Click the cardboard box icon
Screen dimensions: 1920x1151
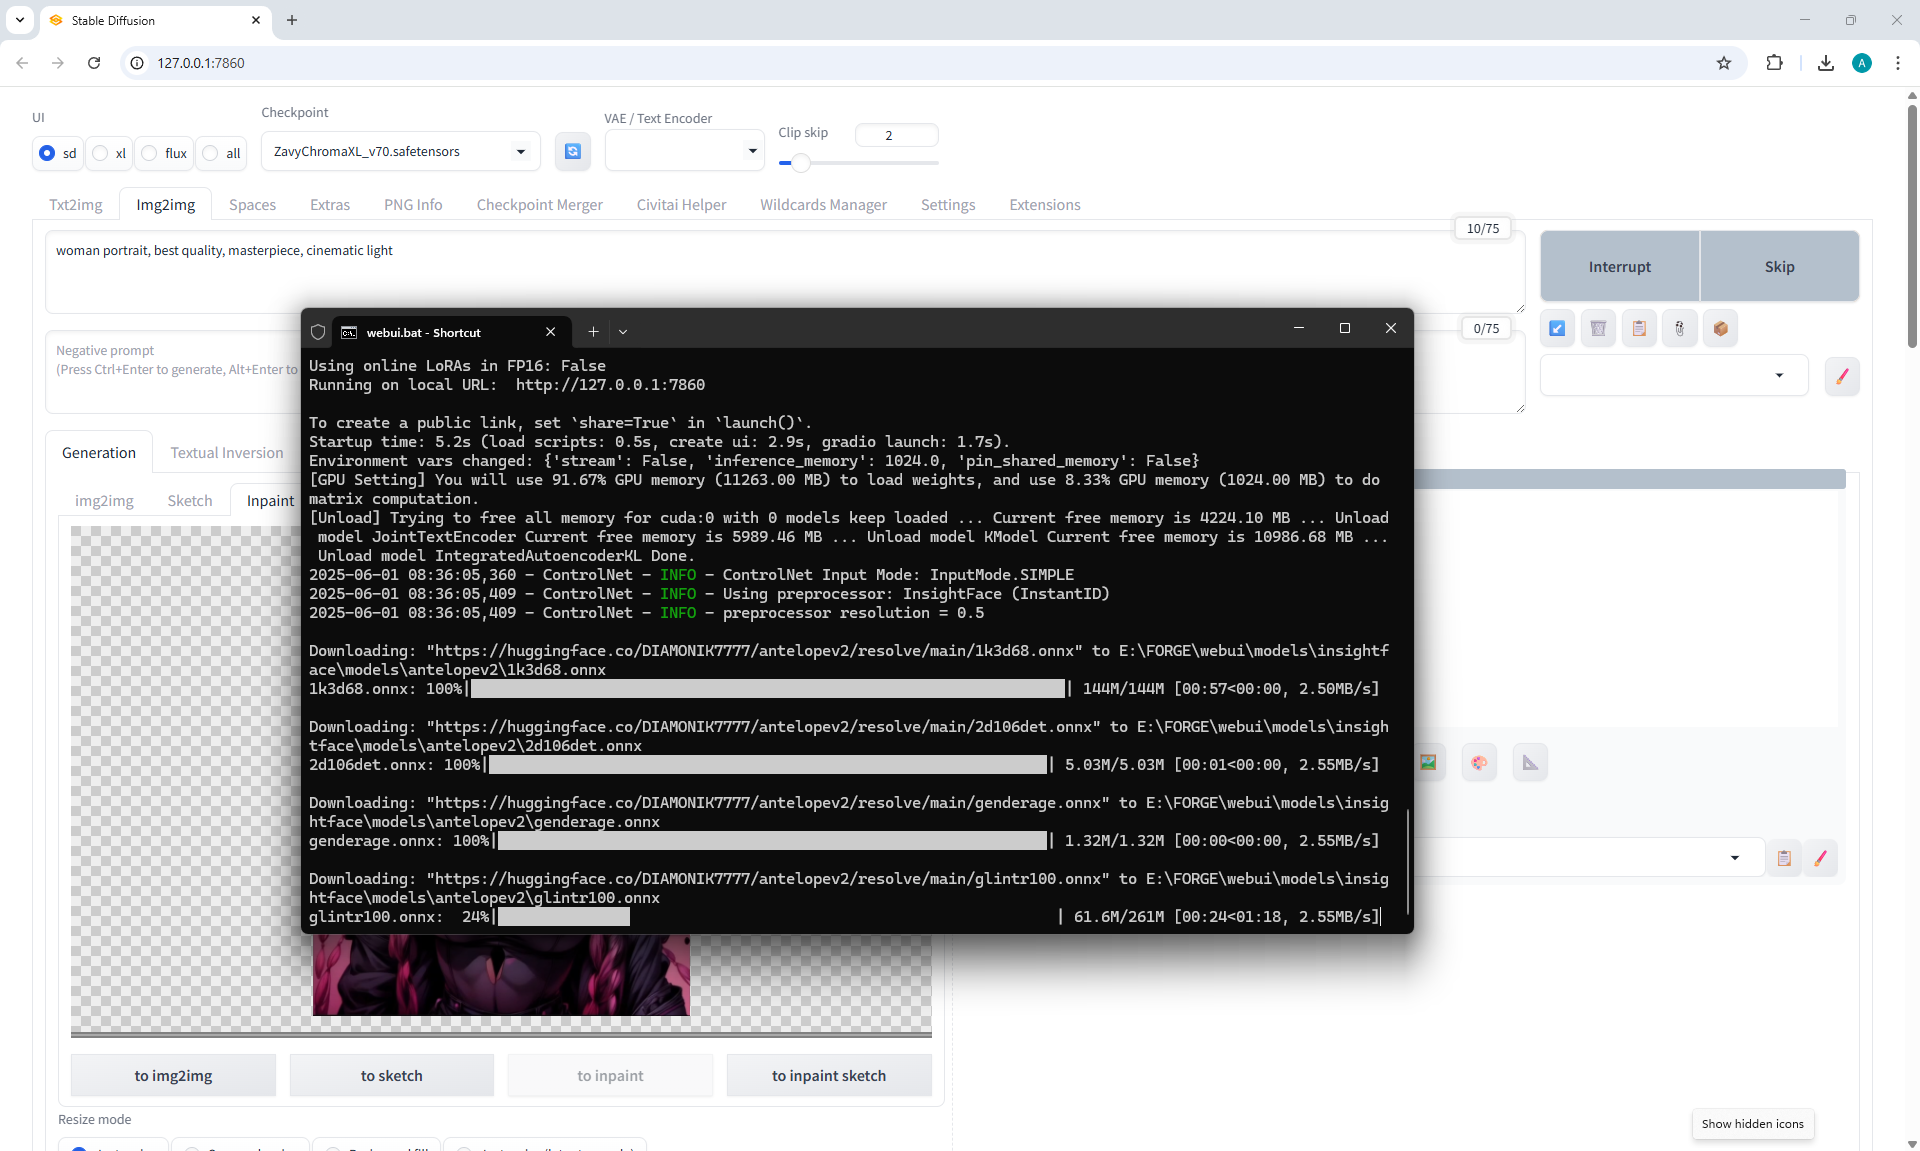(1720, 328)
